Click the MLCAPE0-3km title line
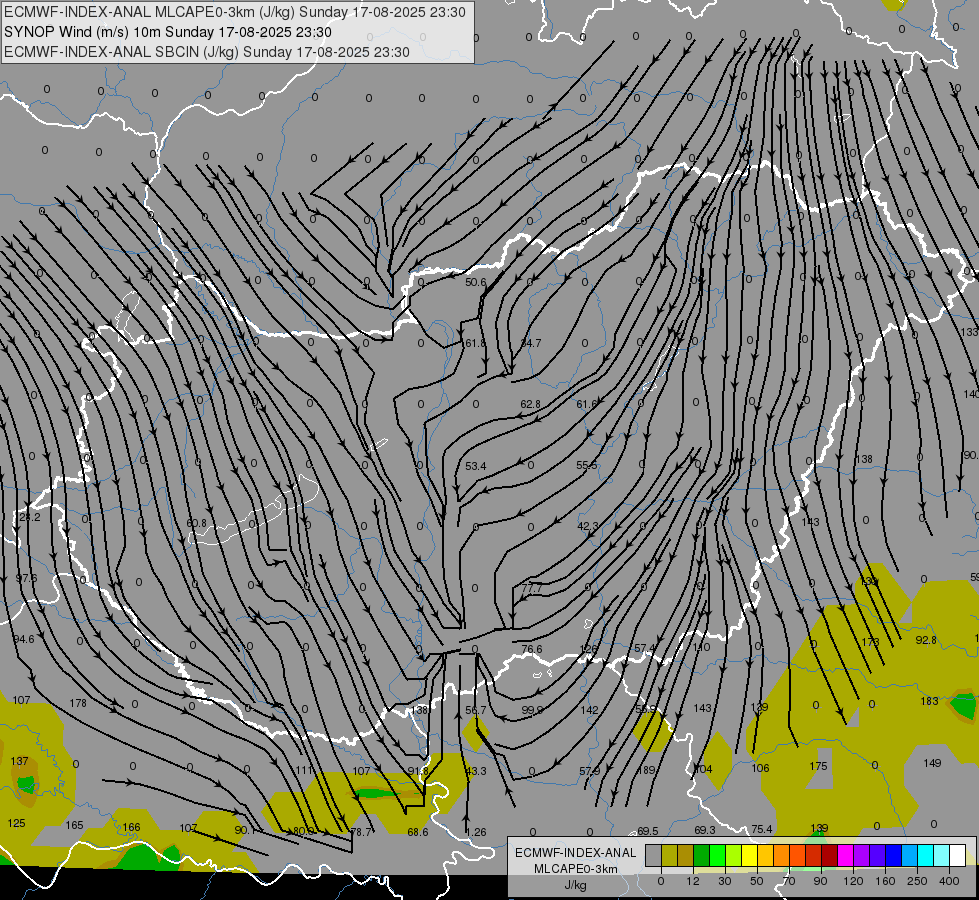The height and width of the screenshot is (900, 979). (x=235, y=12)
